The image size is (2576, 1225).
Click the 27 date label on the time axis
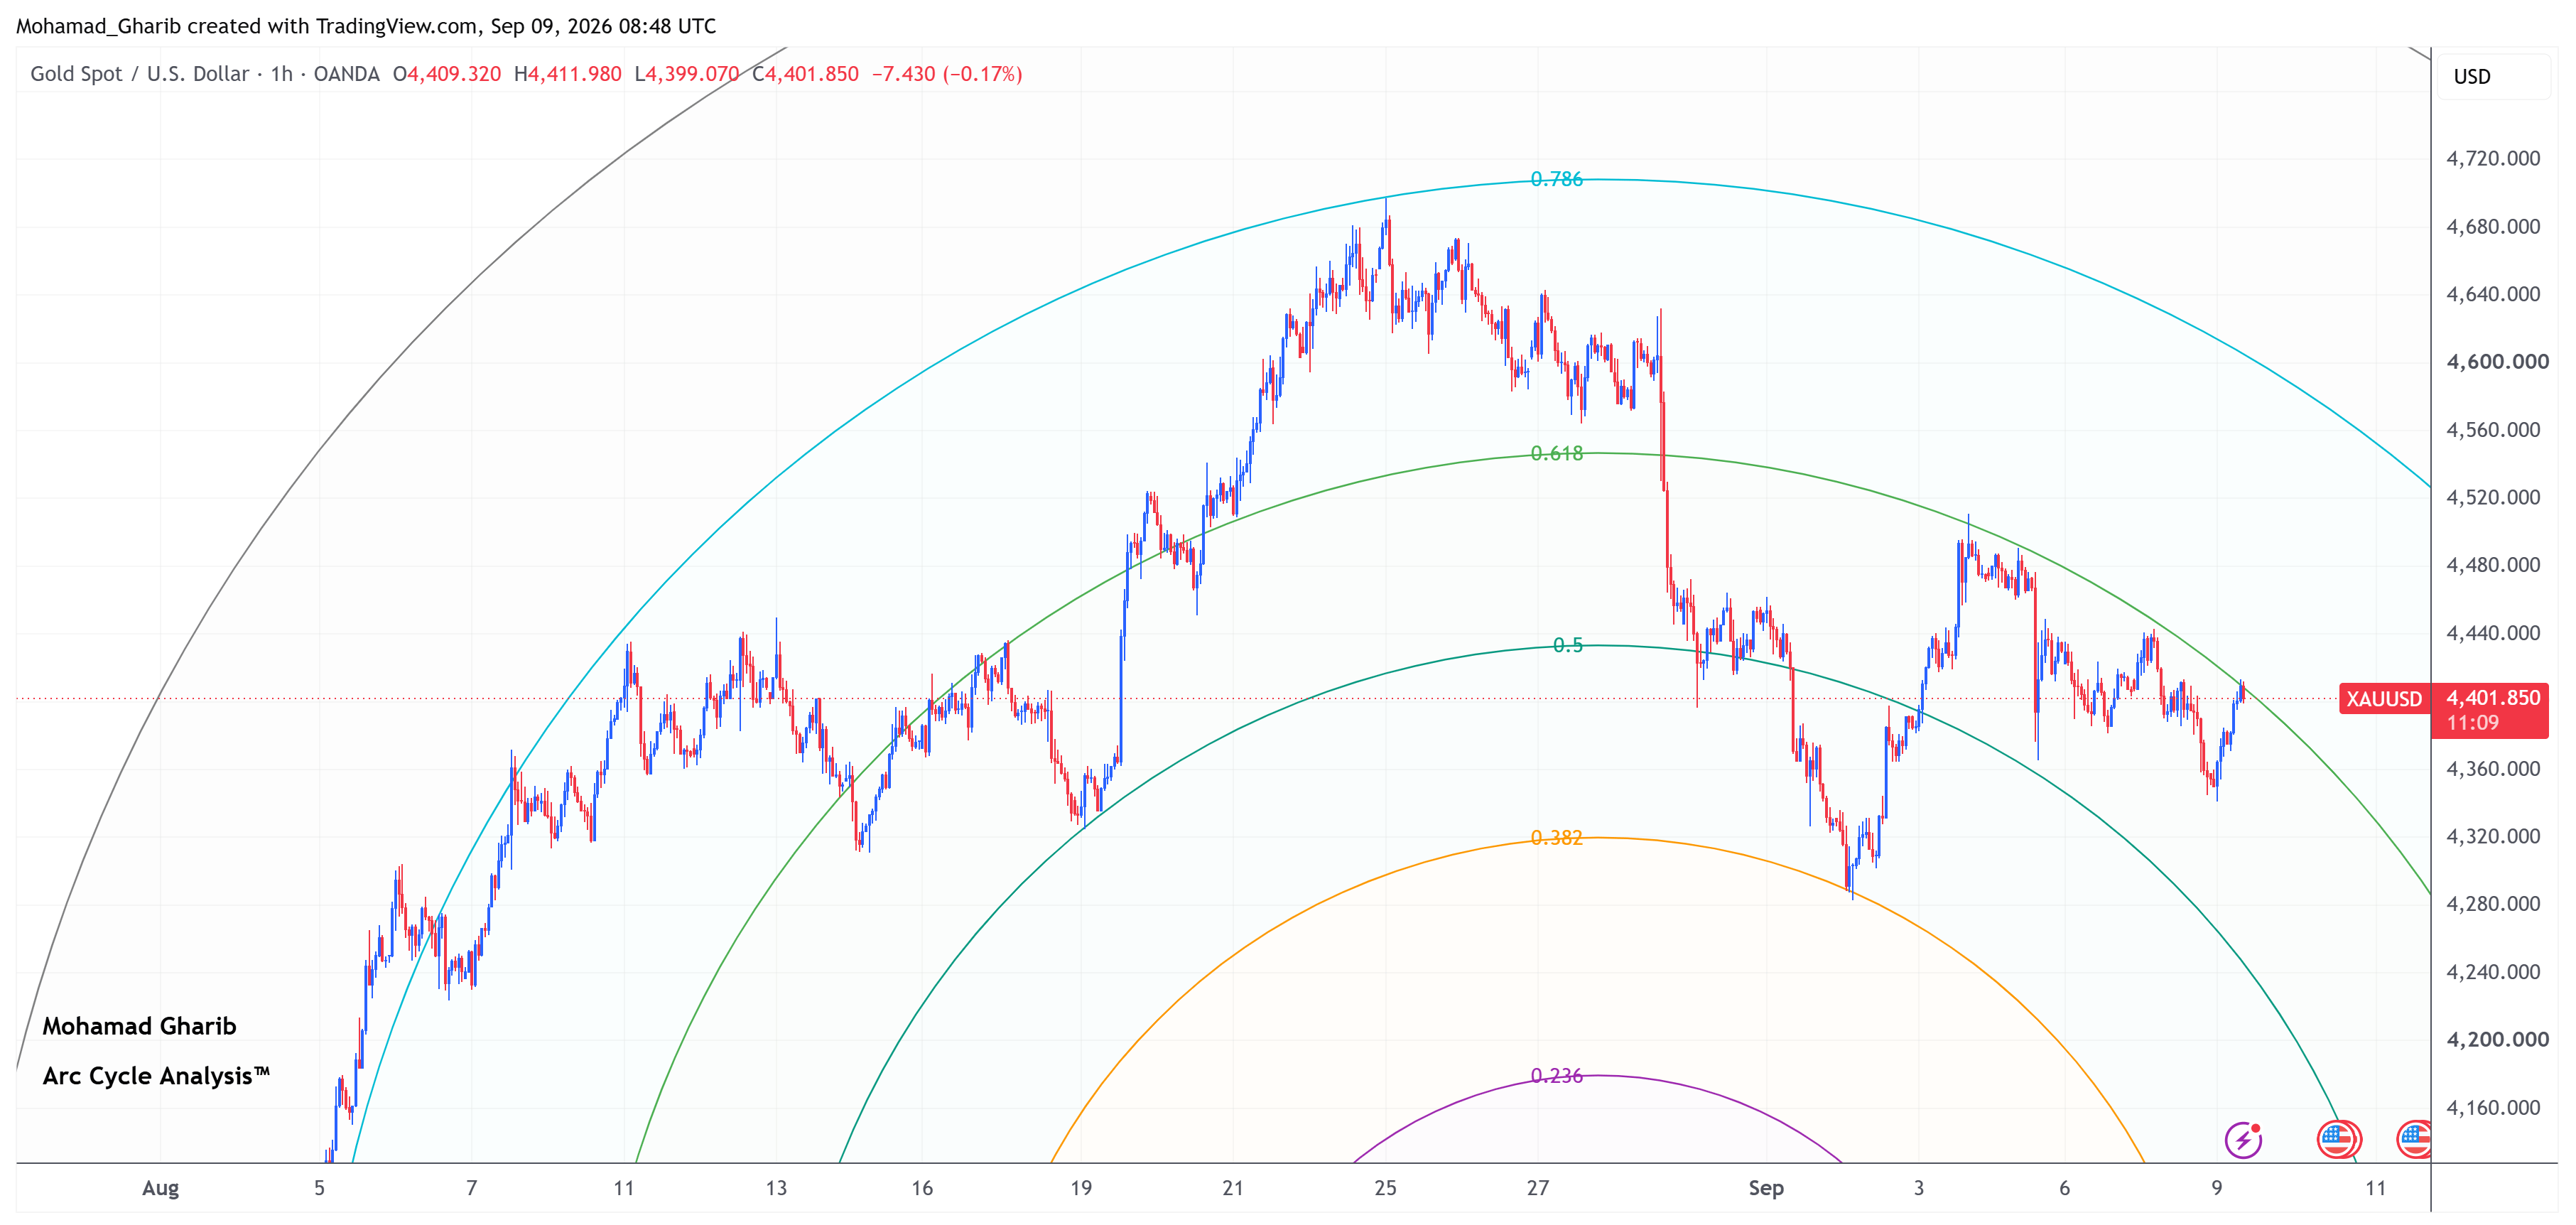[1538, 1189]
